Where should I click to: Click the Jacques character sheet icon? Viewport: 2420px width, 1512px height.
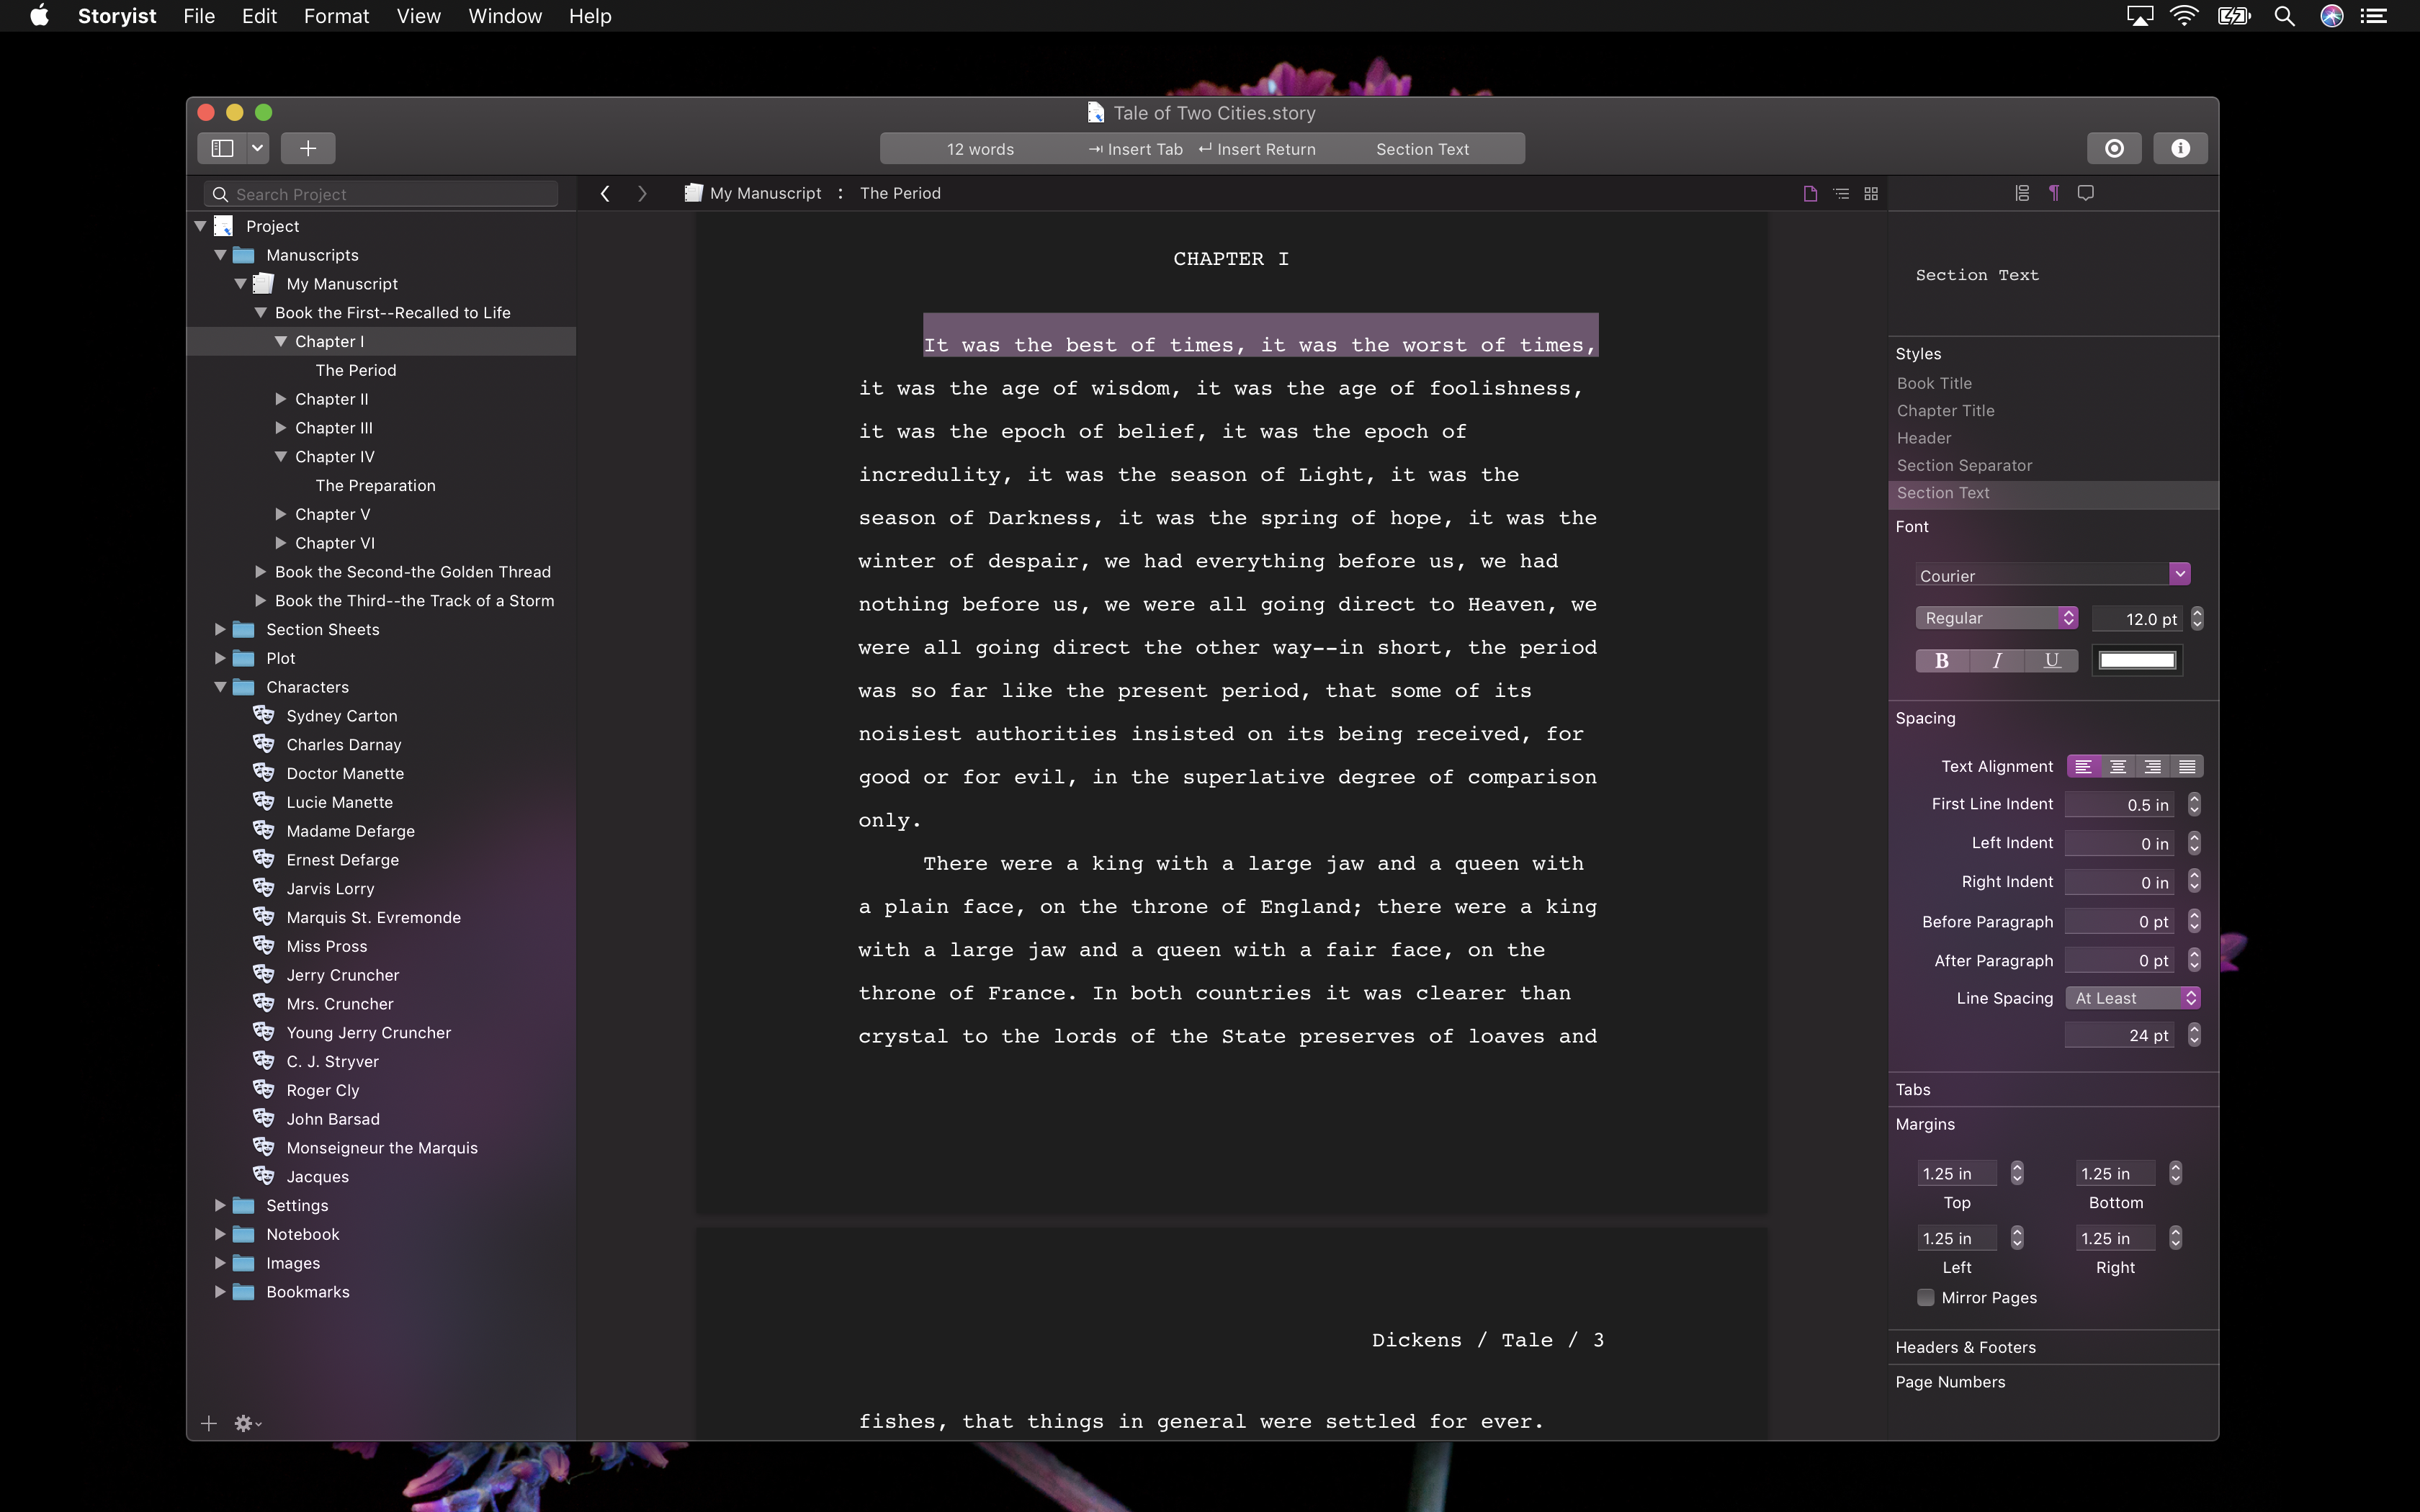[264, 1176]
